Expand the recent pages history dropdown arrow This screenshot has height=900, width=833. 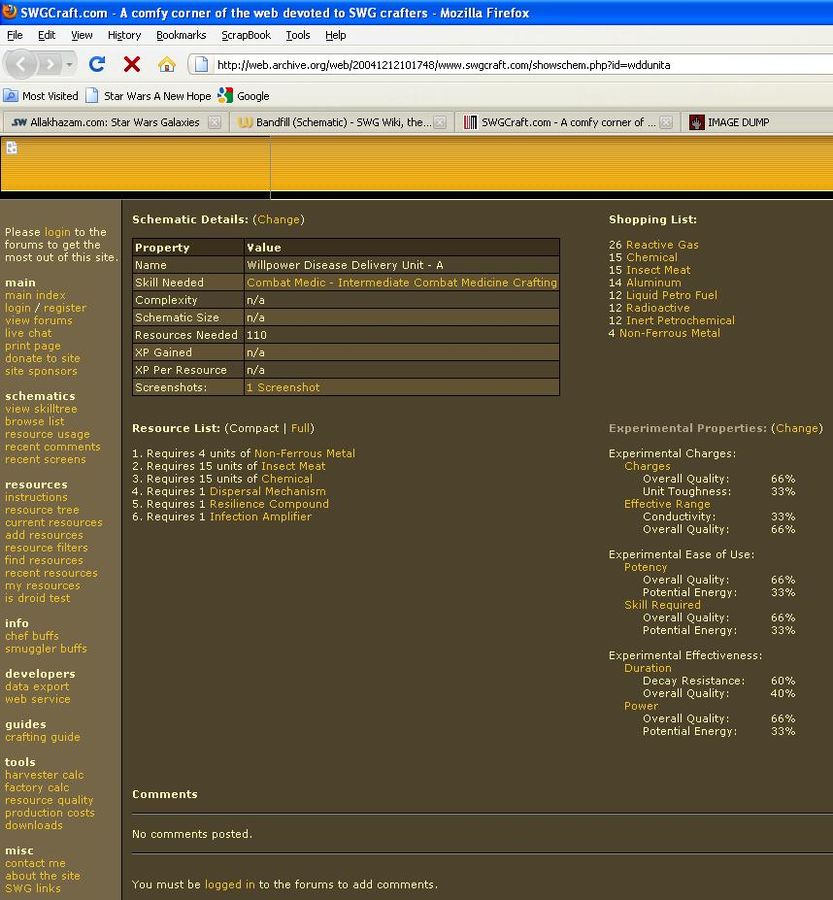point(70,64)
